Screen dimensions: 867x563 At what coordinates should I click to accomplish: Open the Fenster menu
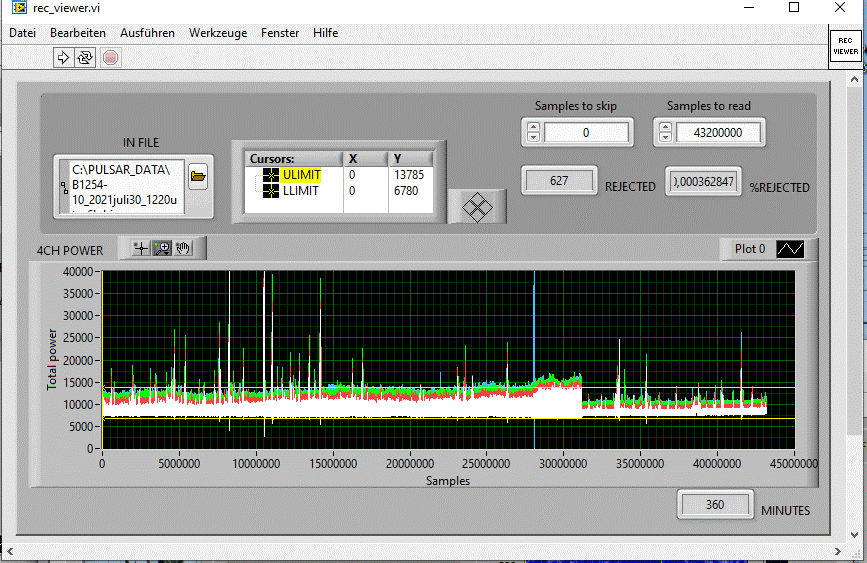pos(280,33)
